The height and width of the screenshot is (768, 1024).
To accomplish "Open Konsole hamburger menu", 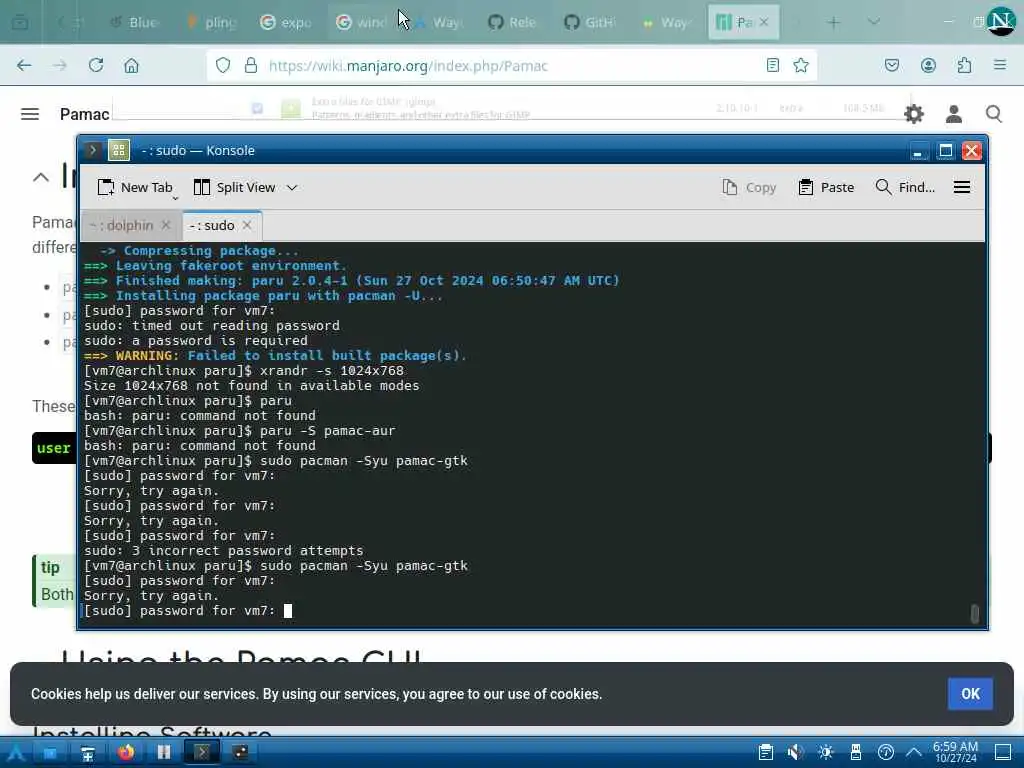I will 962,187.
